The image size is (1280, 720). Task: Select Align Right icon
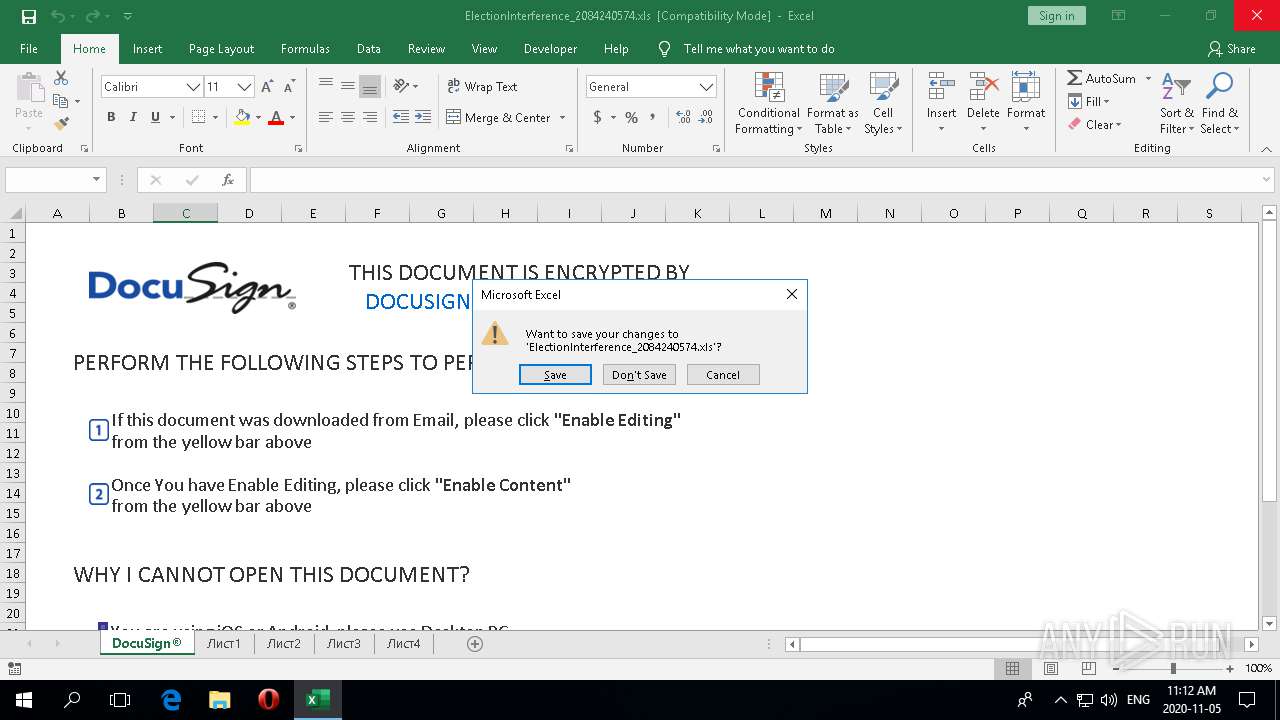[370, 117]
